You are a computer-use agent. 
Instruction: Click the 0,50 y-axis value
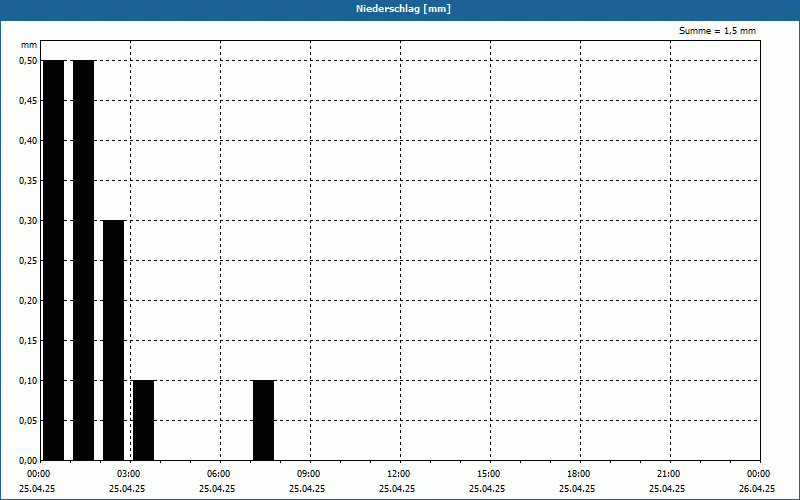pos(28,61)
